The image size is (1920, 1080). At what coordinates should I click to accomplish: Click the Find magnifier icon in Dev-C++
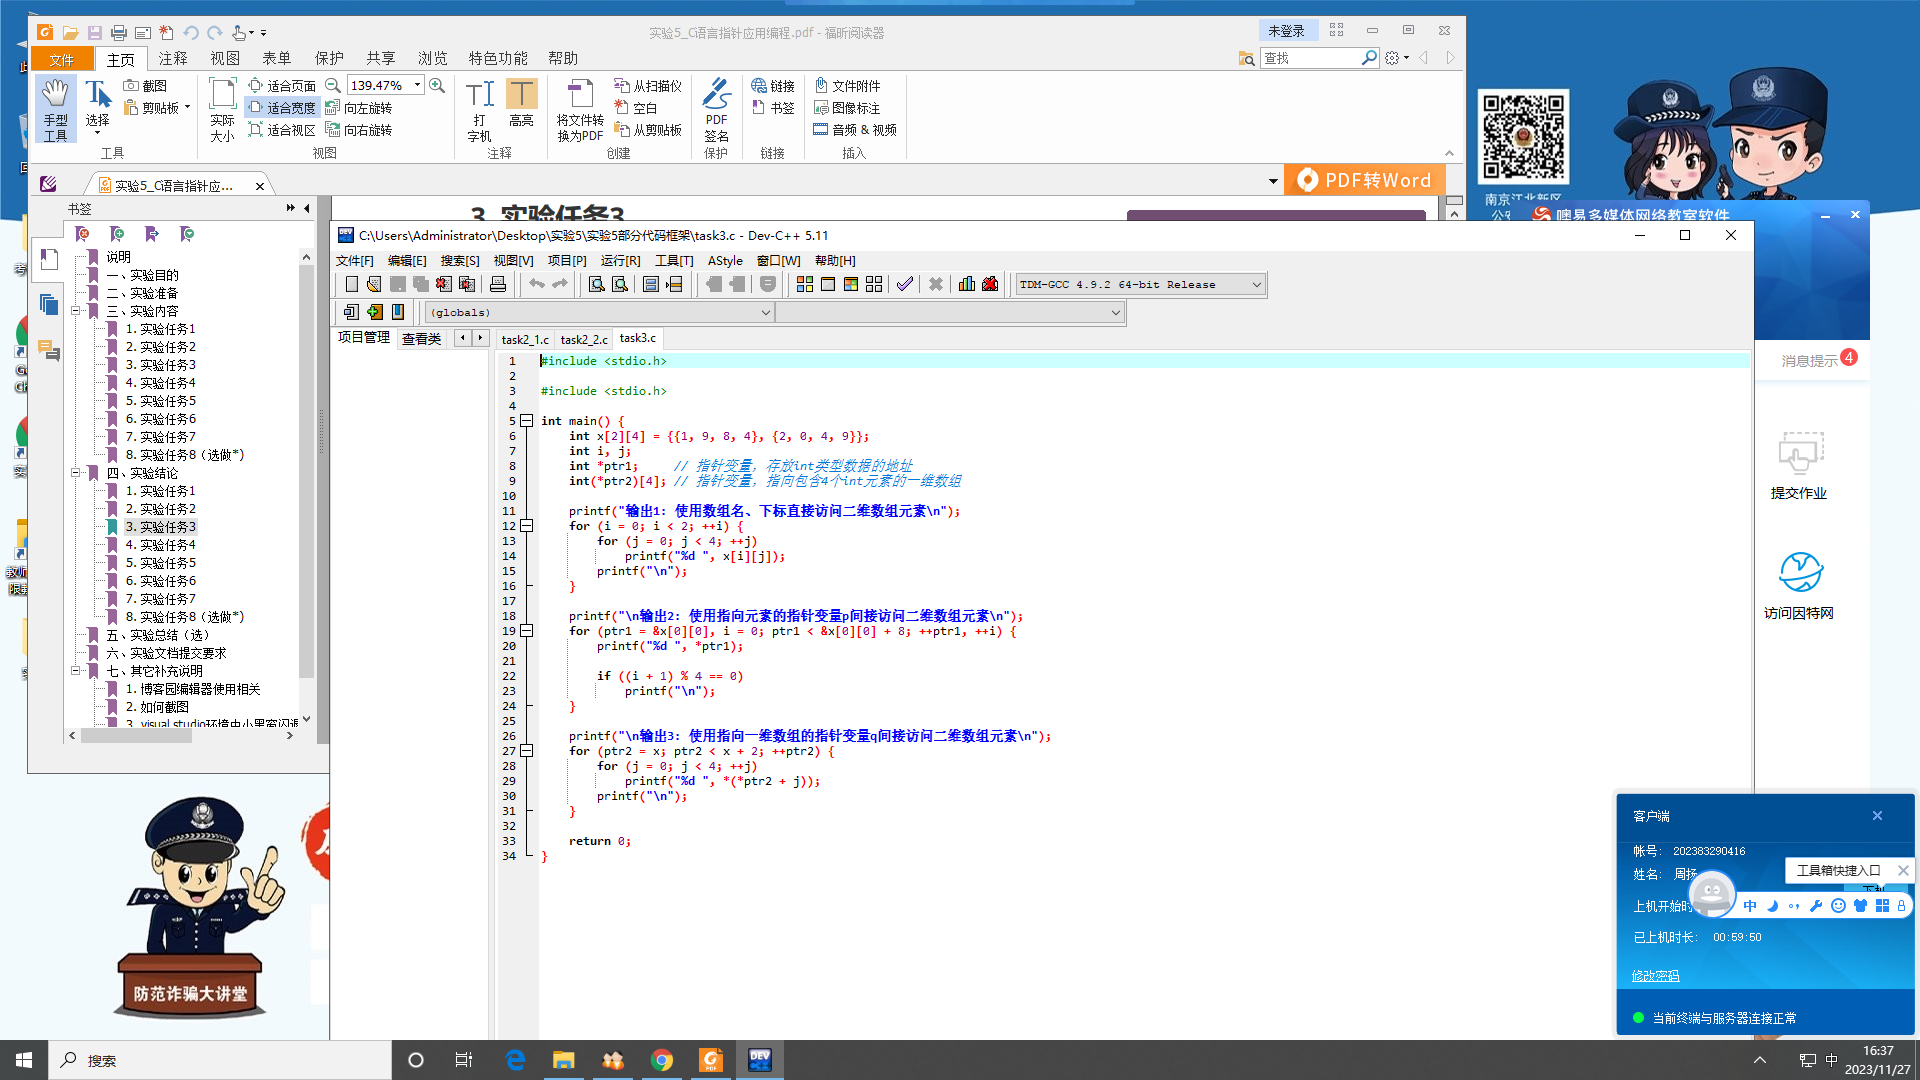tap(596, 285)
